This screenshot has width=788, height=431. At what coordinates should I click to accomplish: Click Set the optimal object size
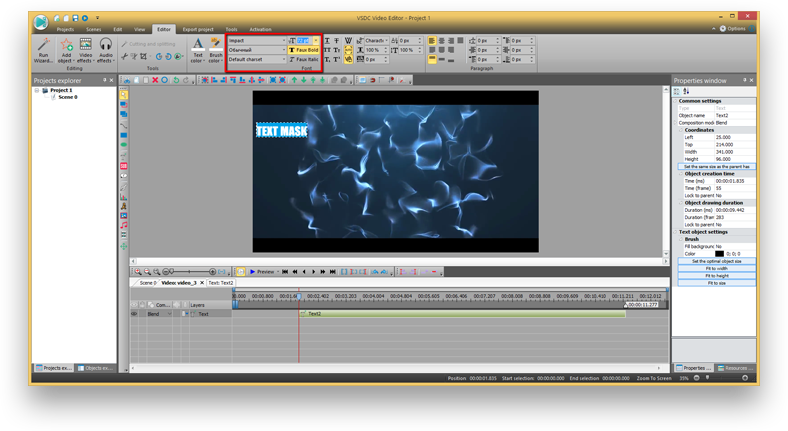(716, 261)
